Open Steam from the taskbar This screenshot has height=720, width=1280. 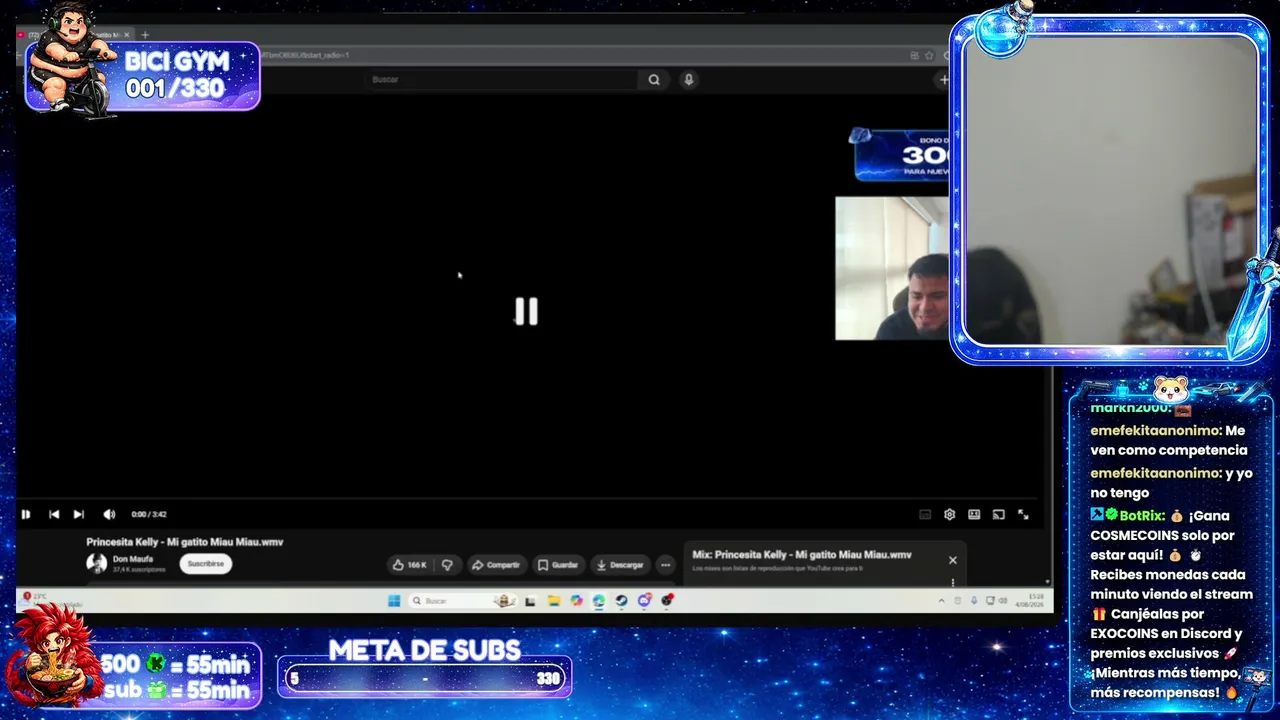pos(621,601)
